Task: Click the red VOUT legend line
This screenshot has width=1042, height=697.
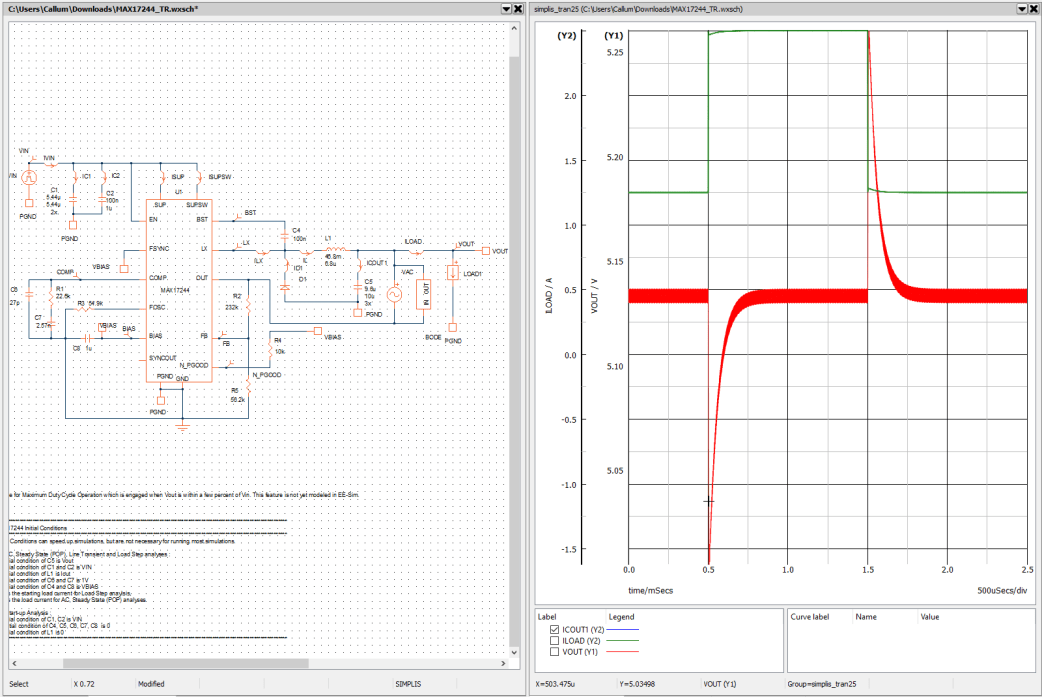Action: 623,652
